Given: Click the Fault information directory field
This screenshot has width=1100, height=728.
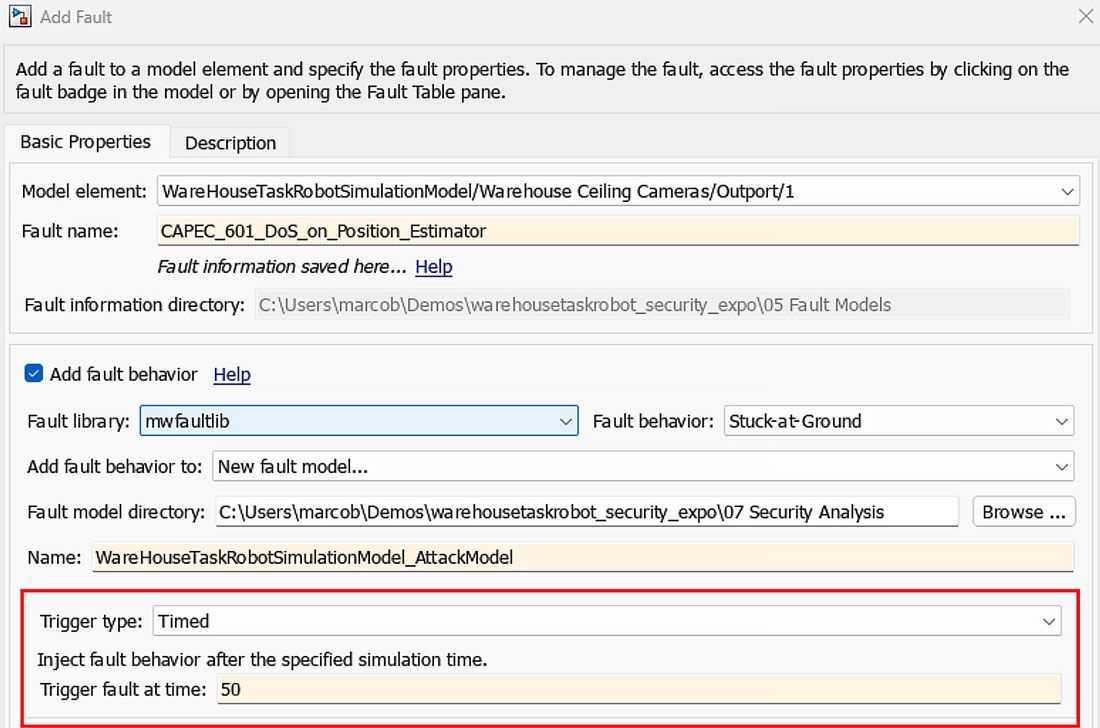Looking at the screenshot, I should [x=661, y=305].
